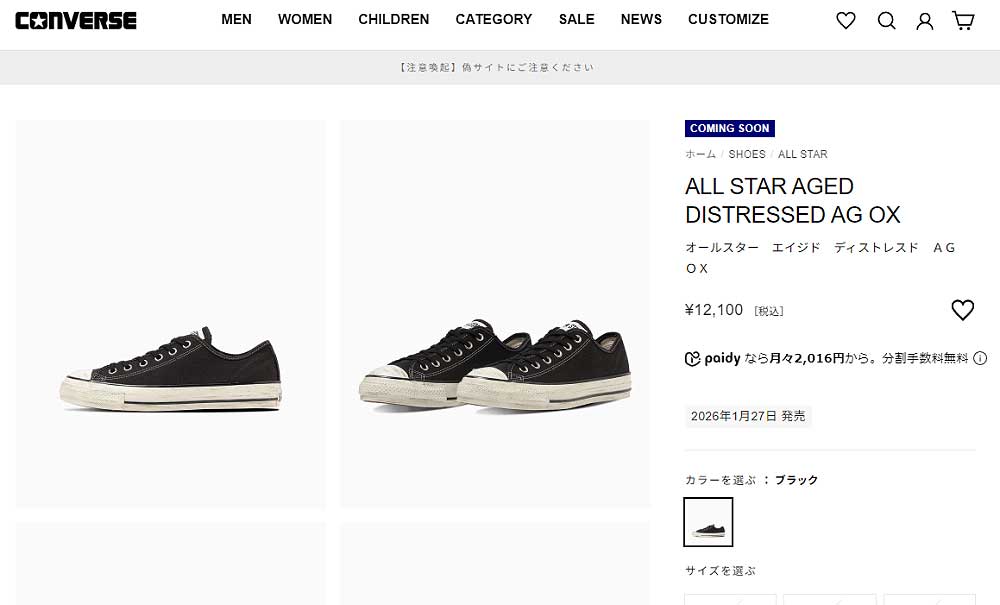Open the account profile icon
The height and width of the screenshot is (605, 1000).
[x=925, y=21]
